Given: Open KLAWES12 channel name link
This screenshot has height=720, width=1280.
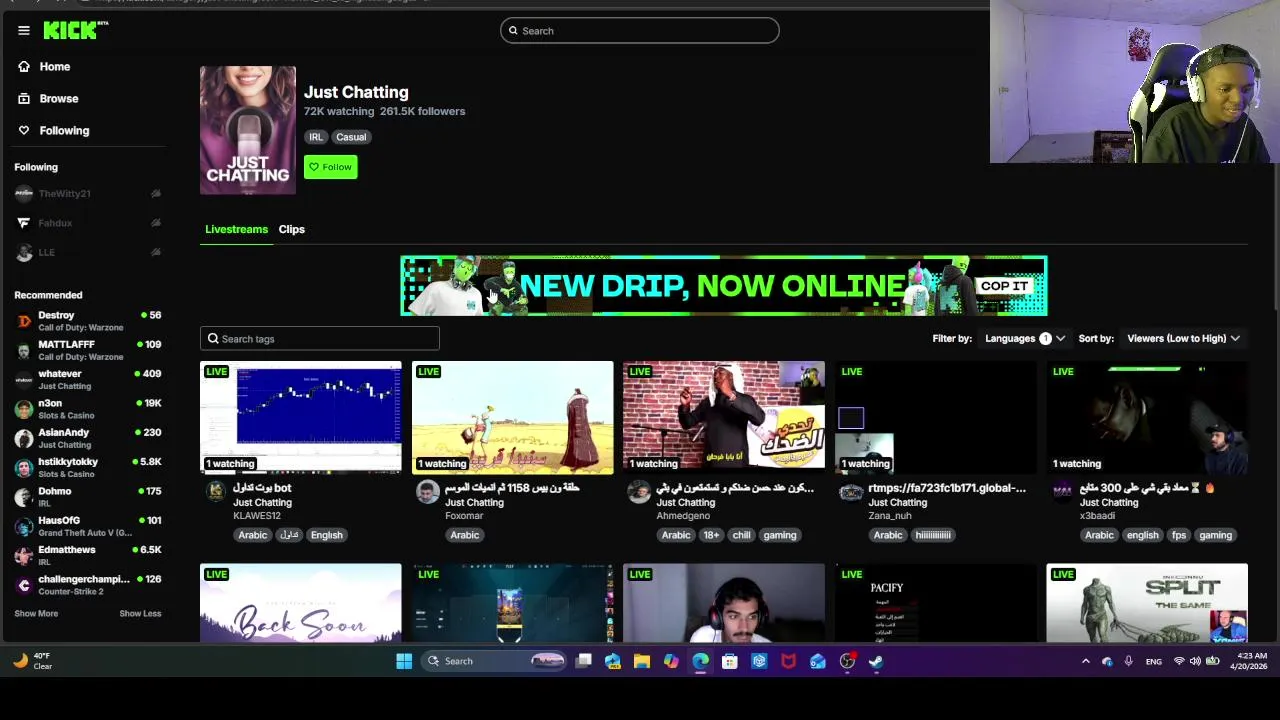Looking at the screenshot, I should click(x=257, y=516).
